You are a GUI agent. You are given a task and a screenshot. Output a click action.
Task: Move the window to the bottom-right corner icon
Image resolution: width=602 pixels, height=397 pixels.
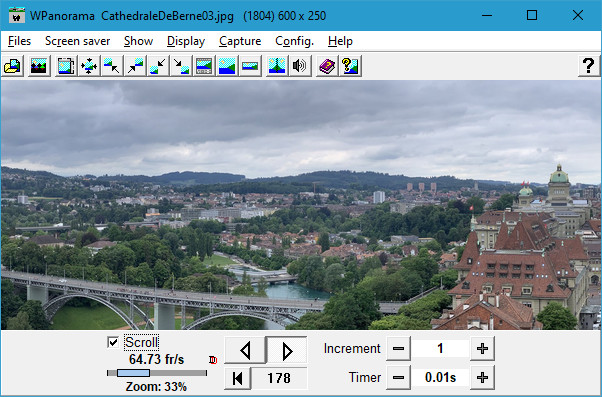pos(181,66)
